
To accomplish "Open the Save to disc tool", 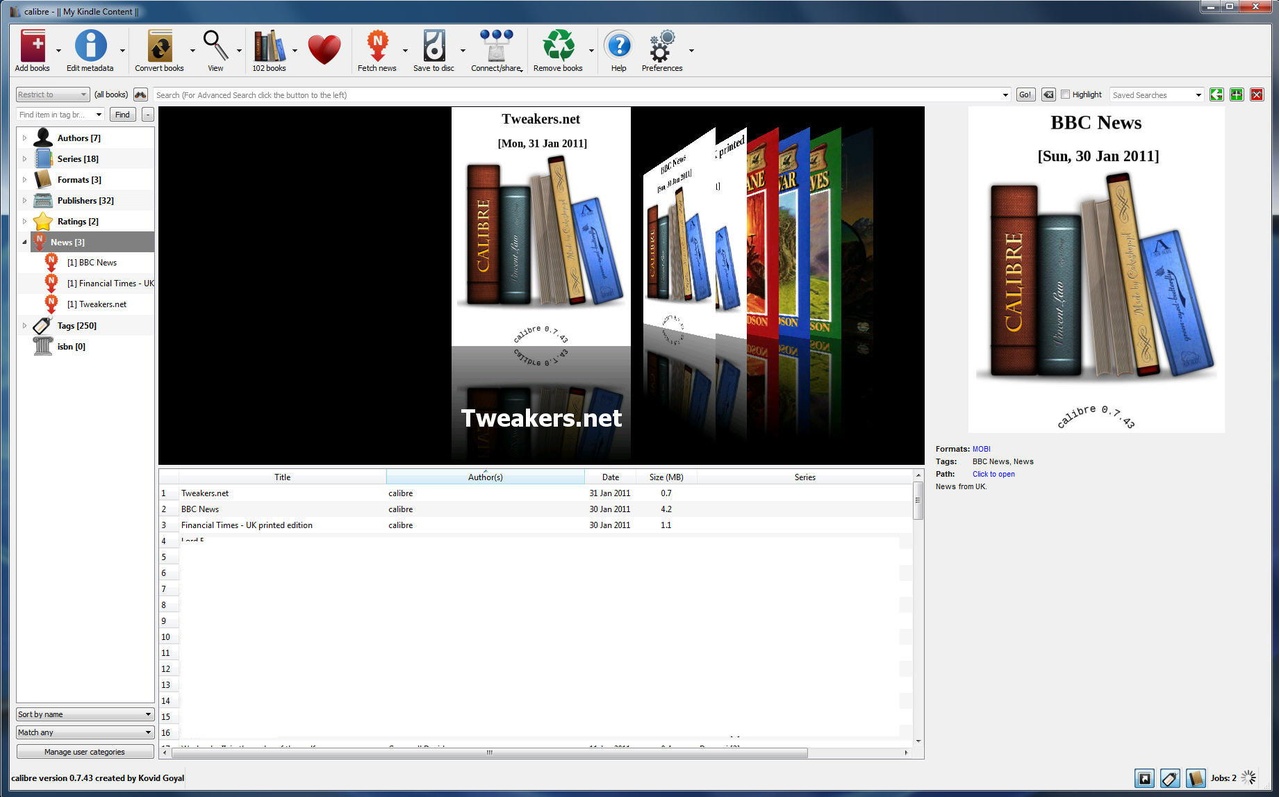I will pos(433,45).
